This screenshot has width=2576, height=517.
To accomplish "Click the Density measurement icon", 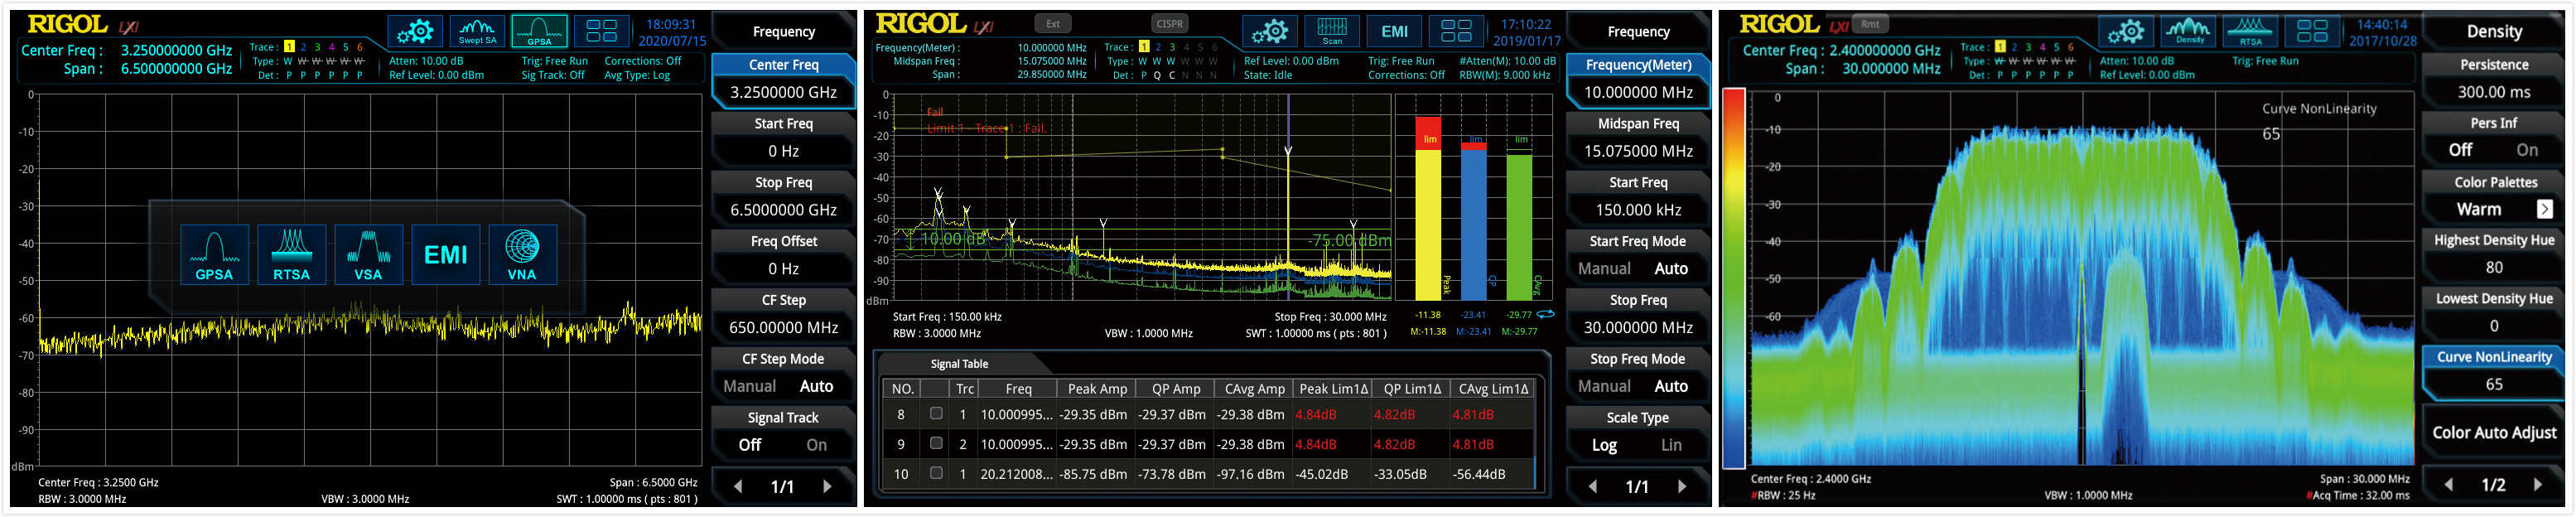I will [2189, 32].
